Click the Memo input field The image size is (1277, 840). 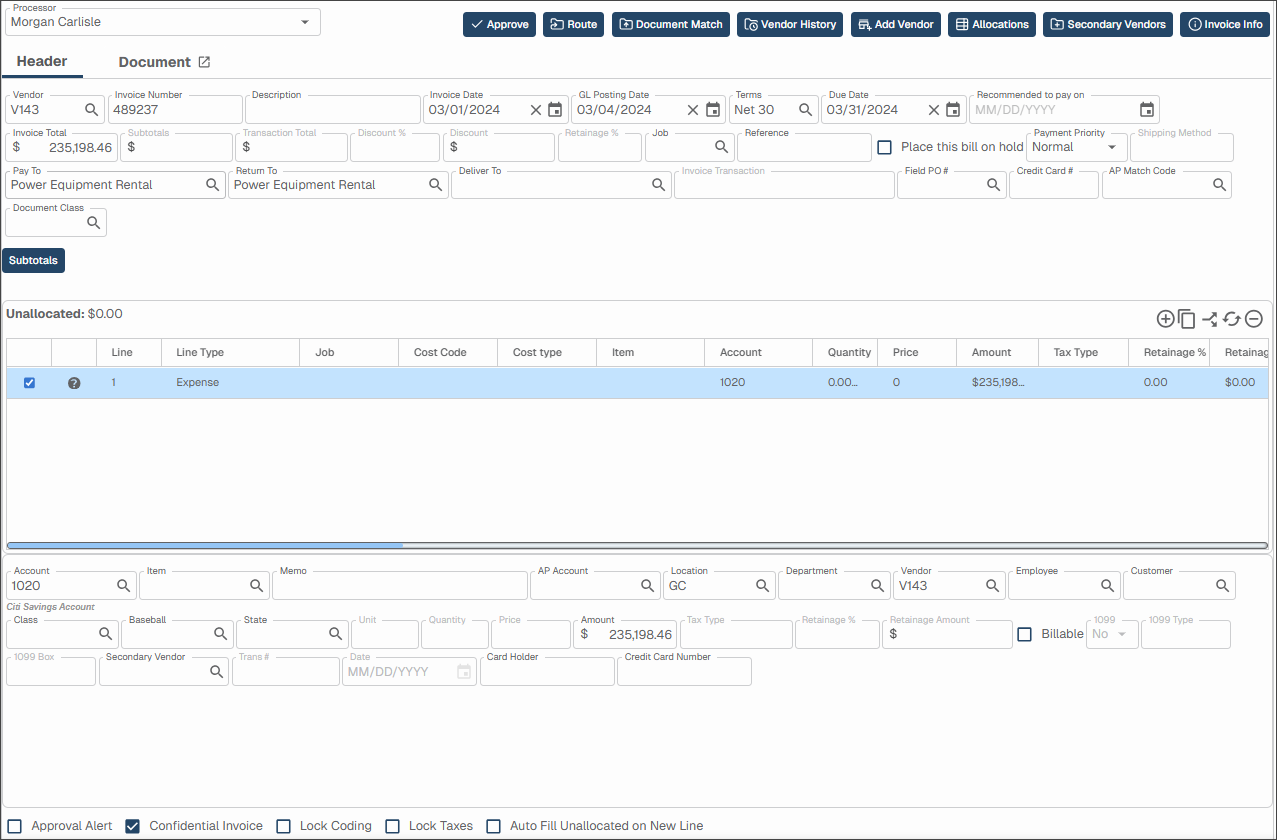pyautogui.click(x=399, y=585)
